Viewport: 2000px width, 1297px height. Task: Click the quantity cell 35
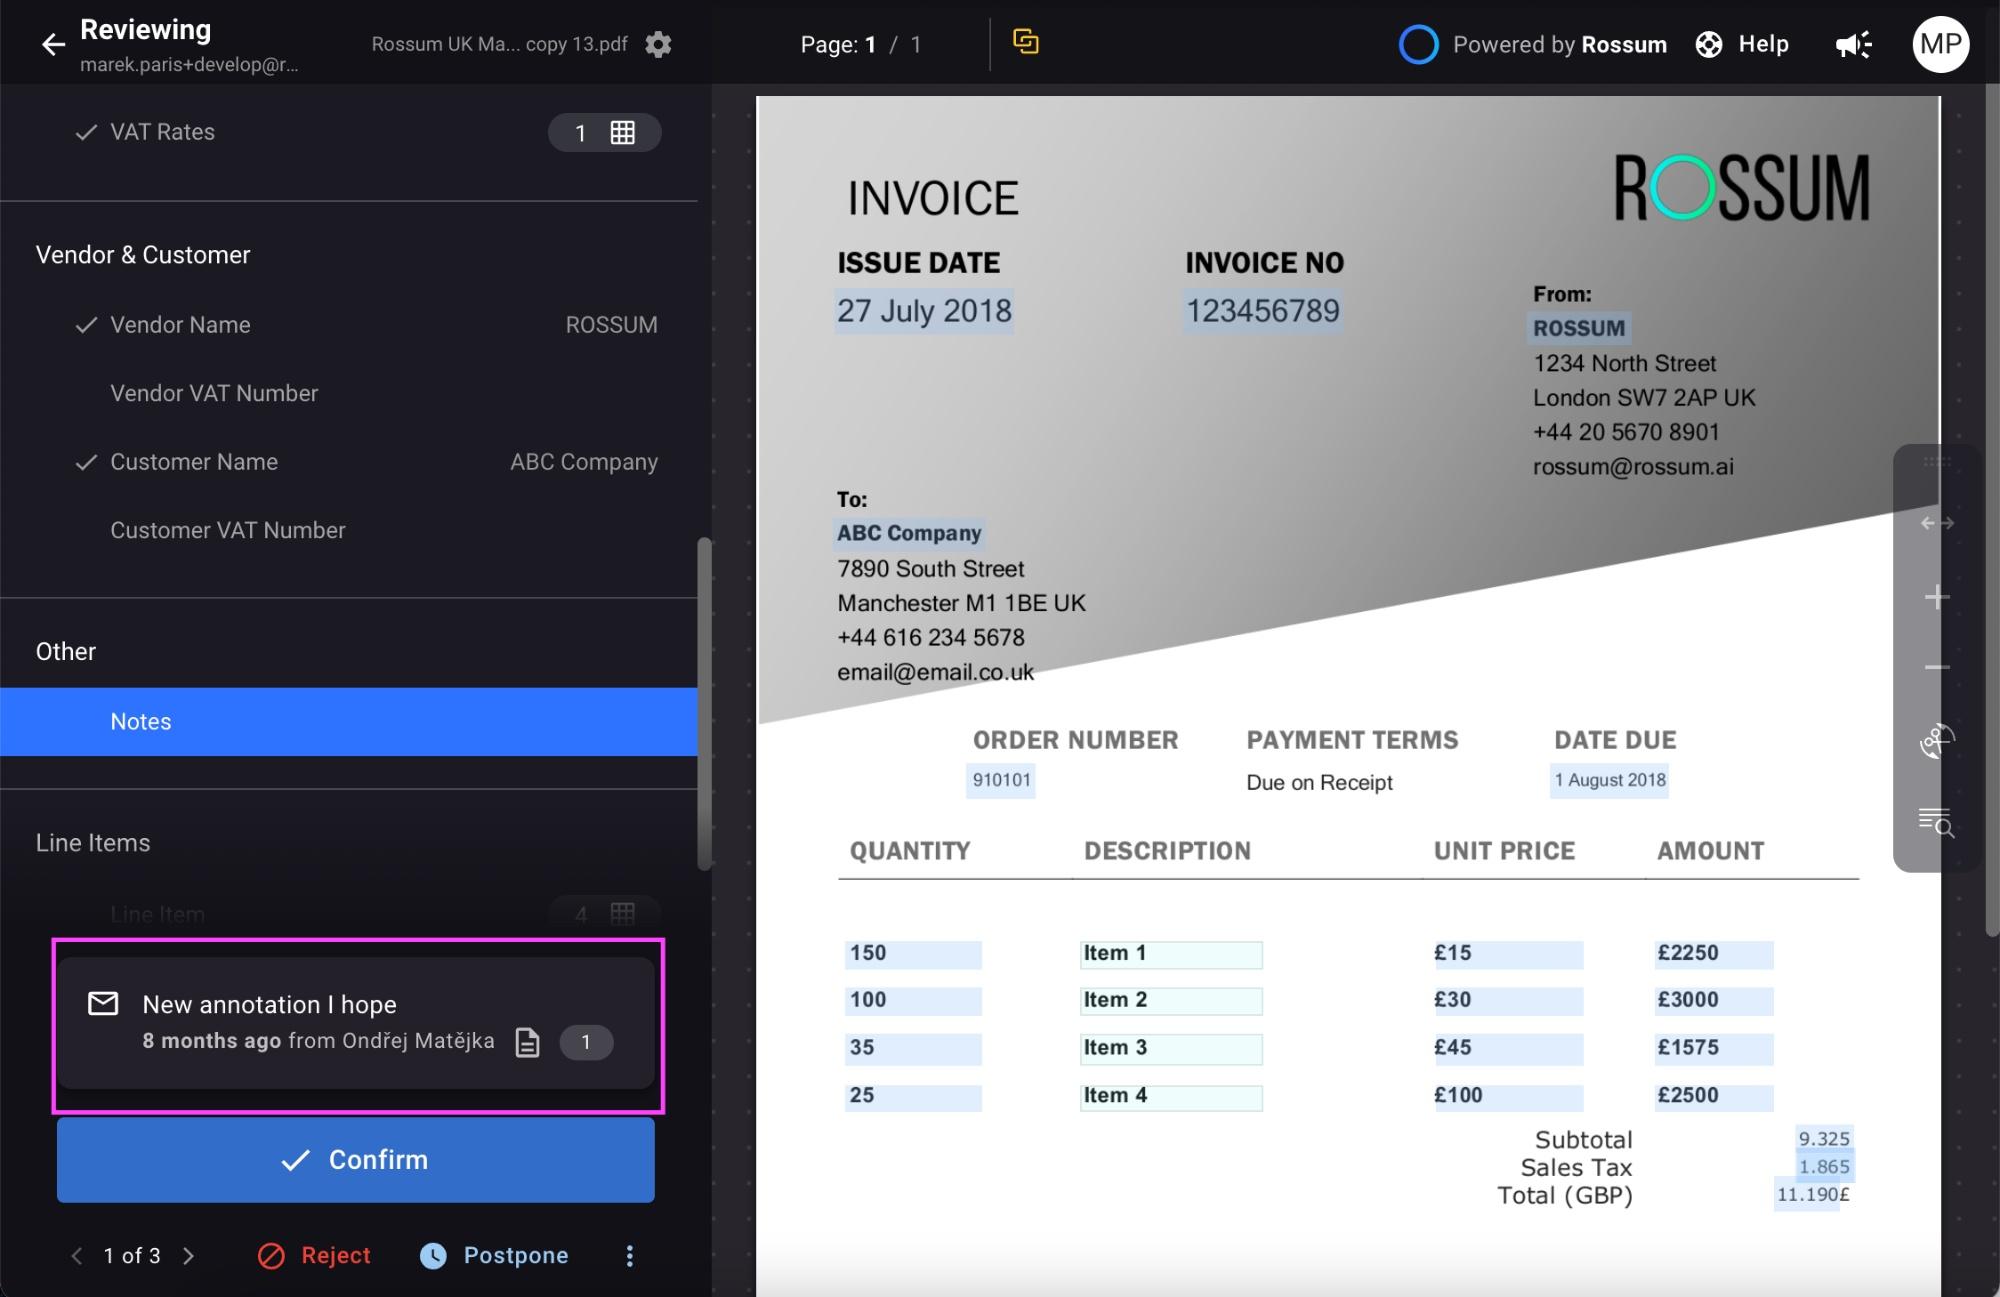913,1048
